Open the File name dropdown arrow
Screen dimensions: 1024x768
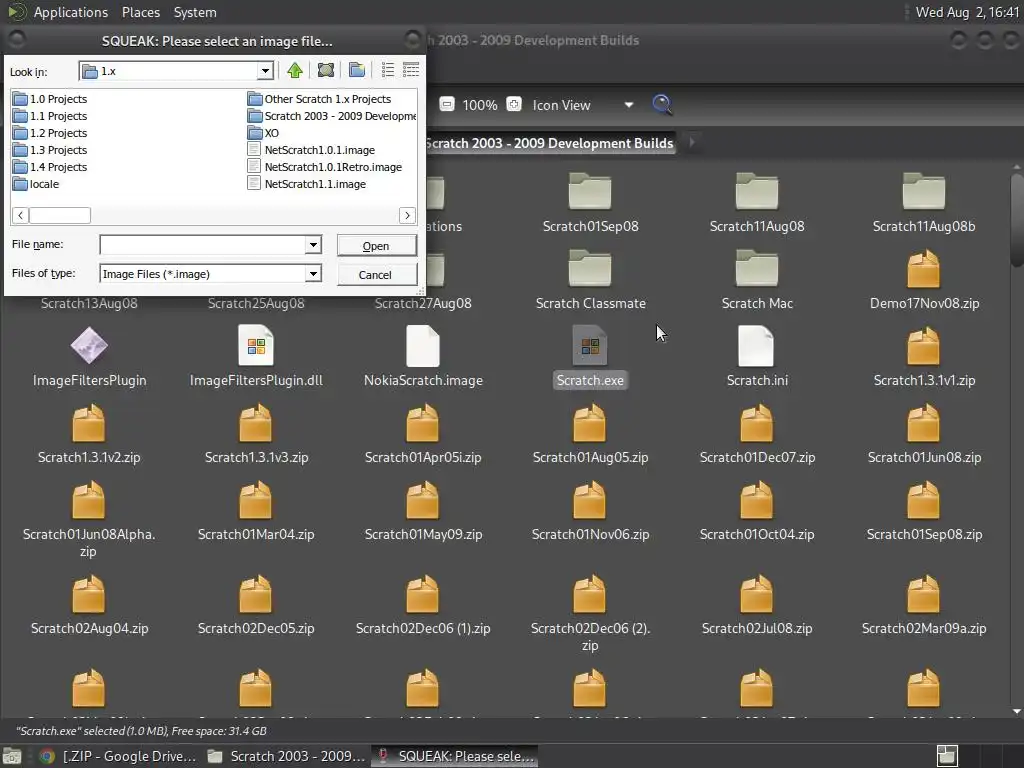pos(313,245)
